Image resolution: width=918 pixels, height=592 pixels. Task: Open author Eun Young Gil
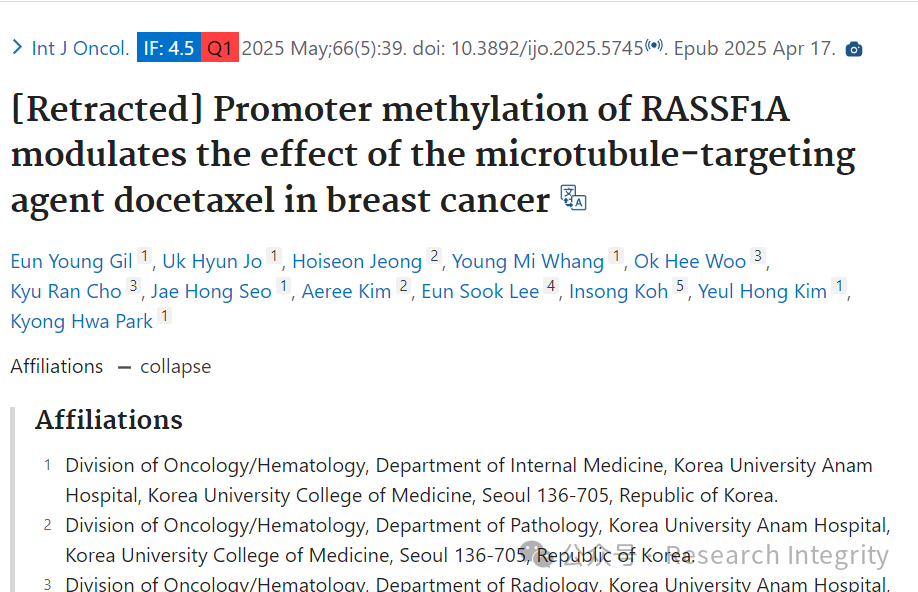click(x=71, y=261)
